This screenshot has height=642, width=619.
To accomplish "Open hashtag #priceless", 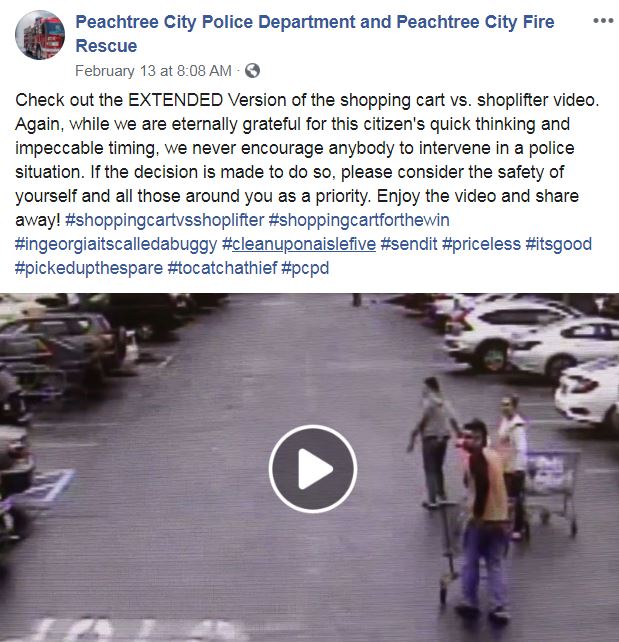I will 481,244.
